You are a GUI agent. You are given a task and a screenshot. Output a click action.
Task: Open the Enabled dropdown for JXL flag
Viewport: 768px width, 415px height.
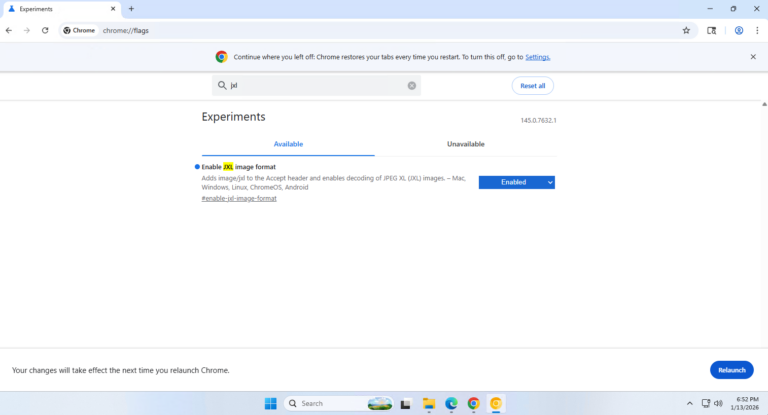[x=516, y=182]
